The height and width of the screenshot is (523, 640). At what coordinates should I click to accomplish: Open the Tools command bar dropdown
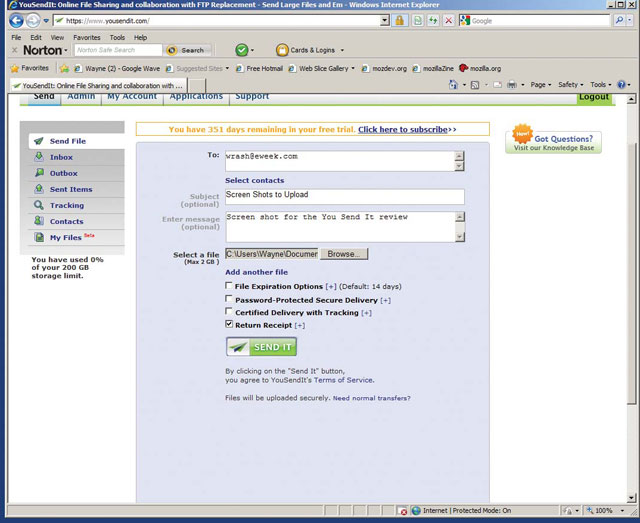point(601,85)
